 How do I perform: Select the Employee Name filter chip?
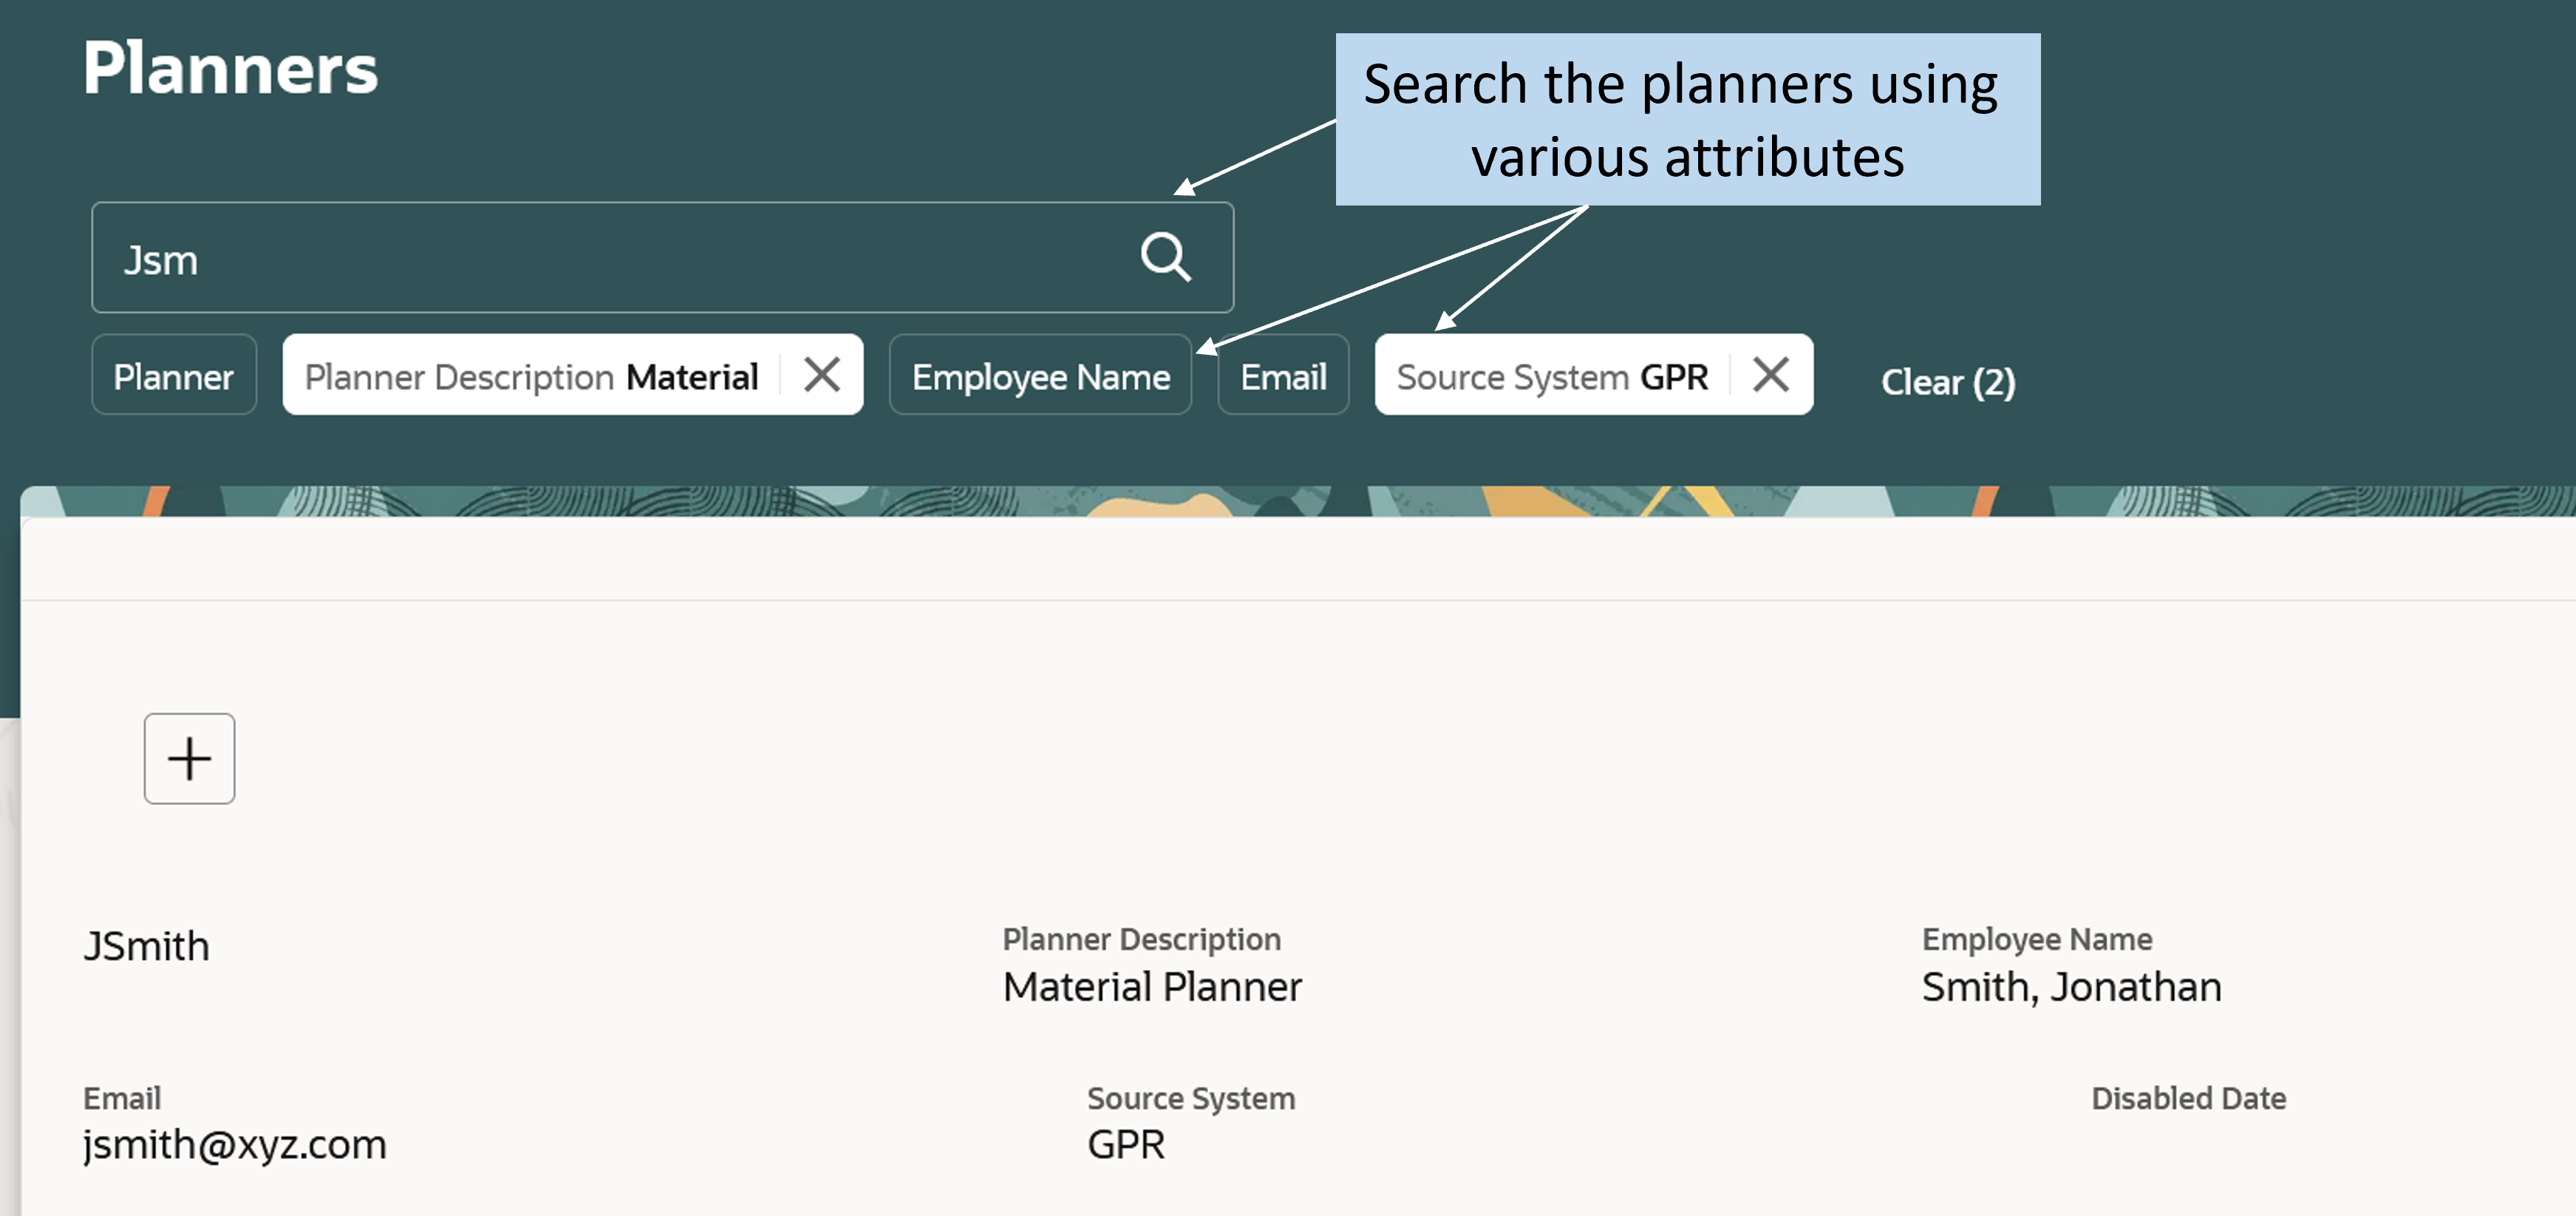[x=1040, y=375]
